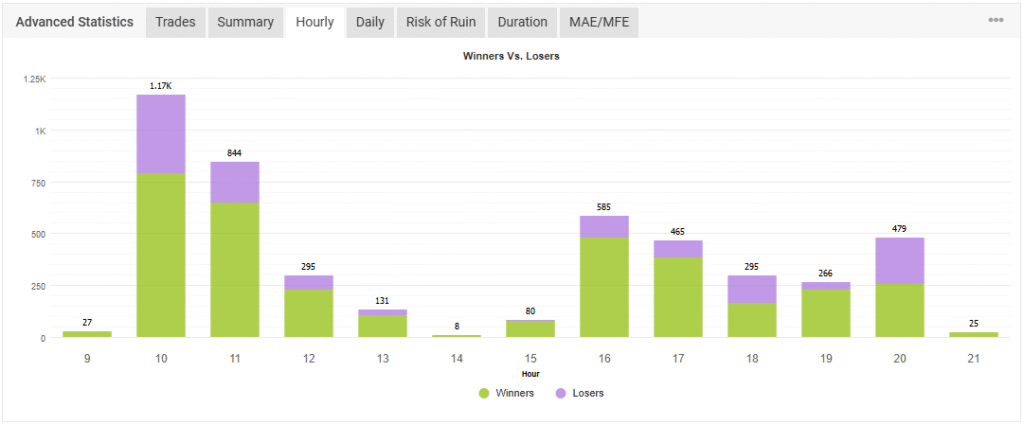The width and height of the screenshot is (1024, 425).
Task: Select the green bar for hour 12
Action: [x=309, y=313]
